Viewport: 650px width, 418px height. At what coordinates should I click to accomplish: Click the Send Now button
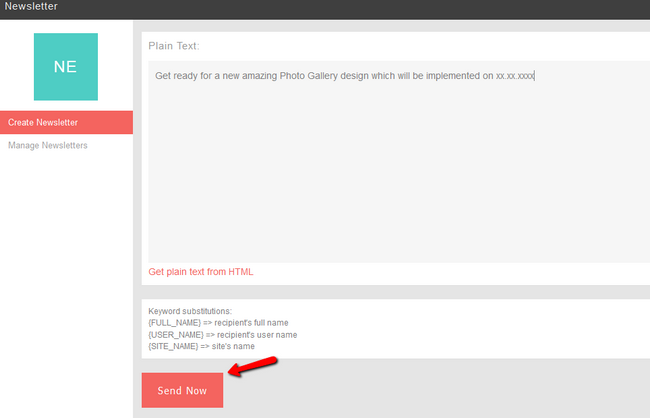(x=182, y=390)
